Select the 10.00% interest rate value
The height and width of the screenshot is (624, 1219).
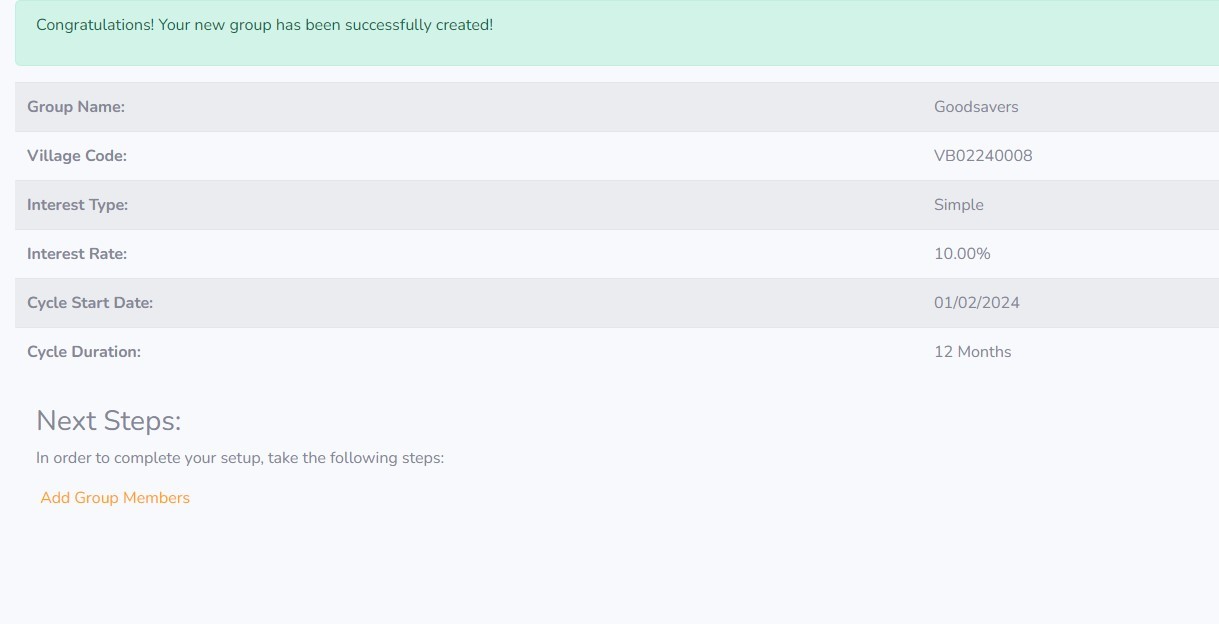962,254
